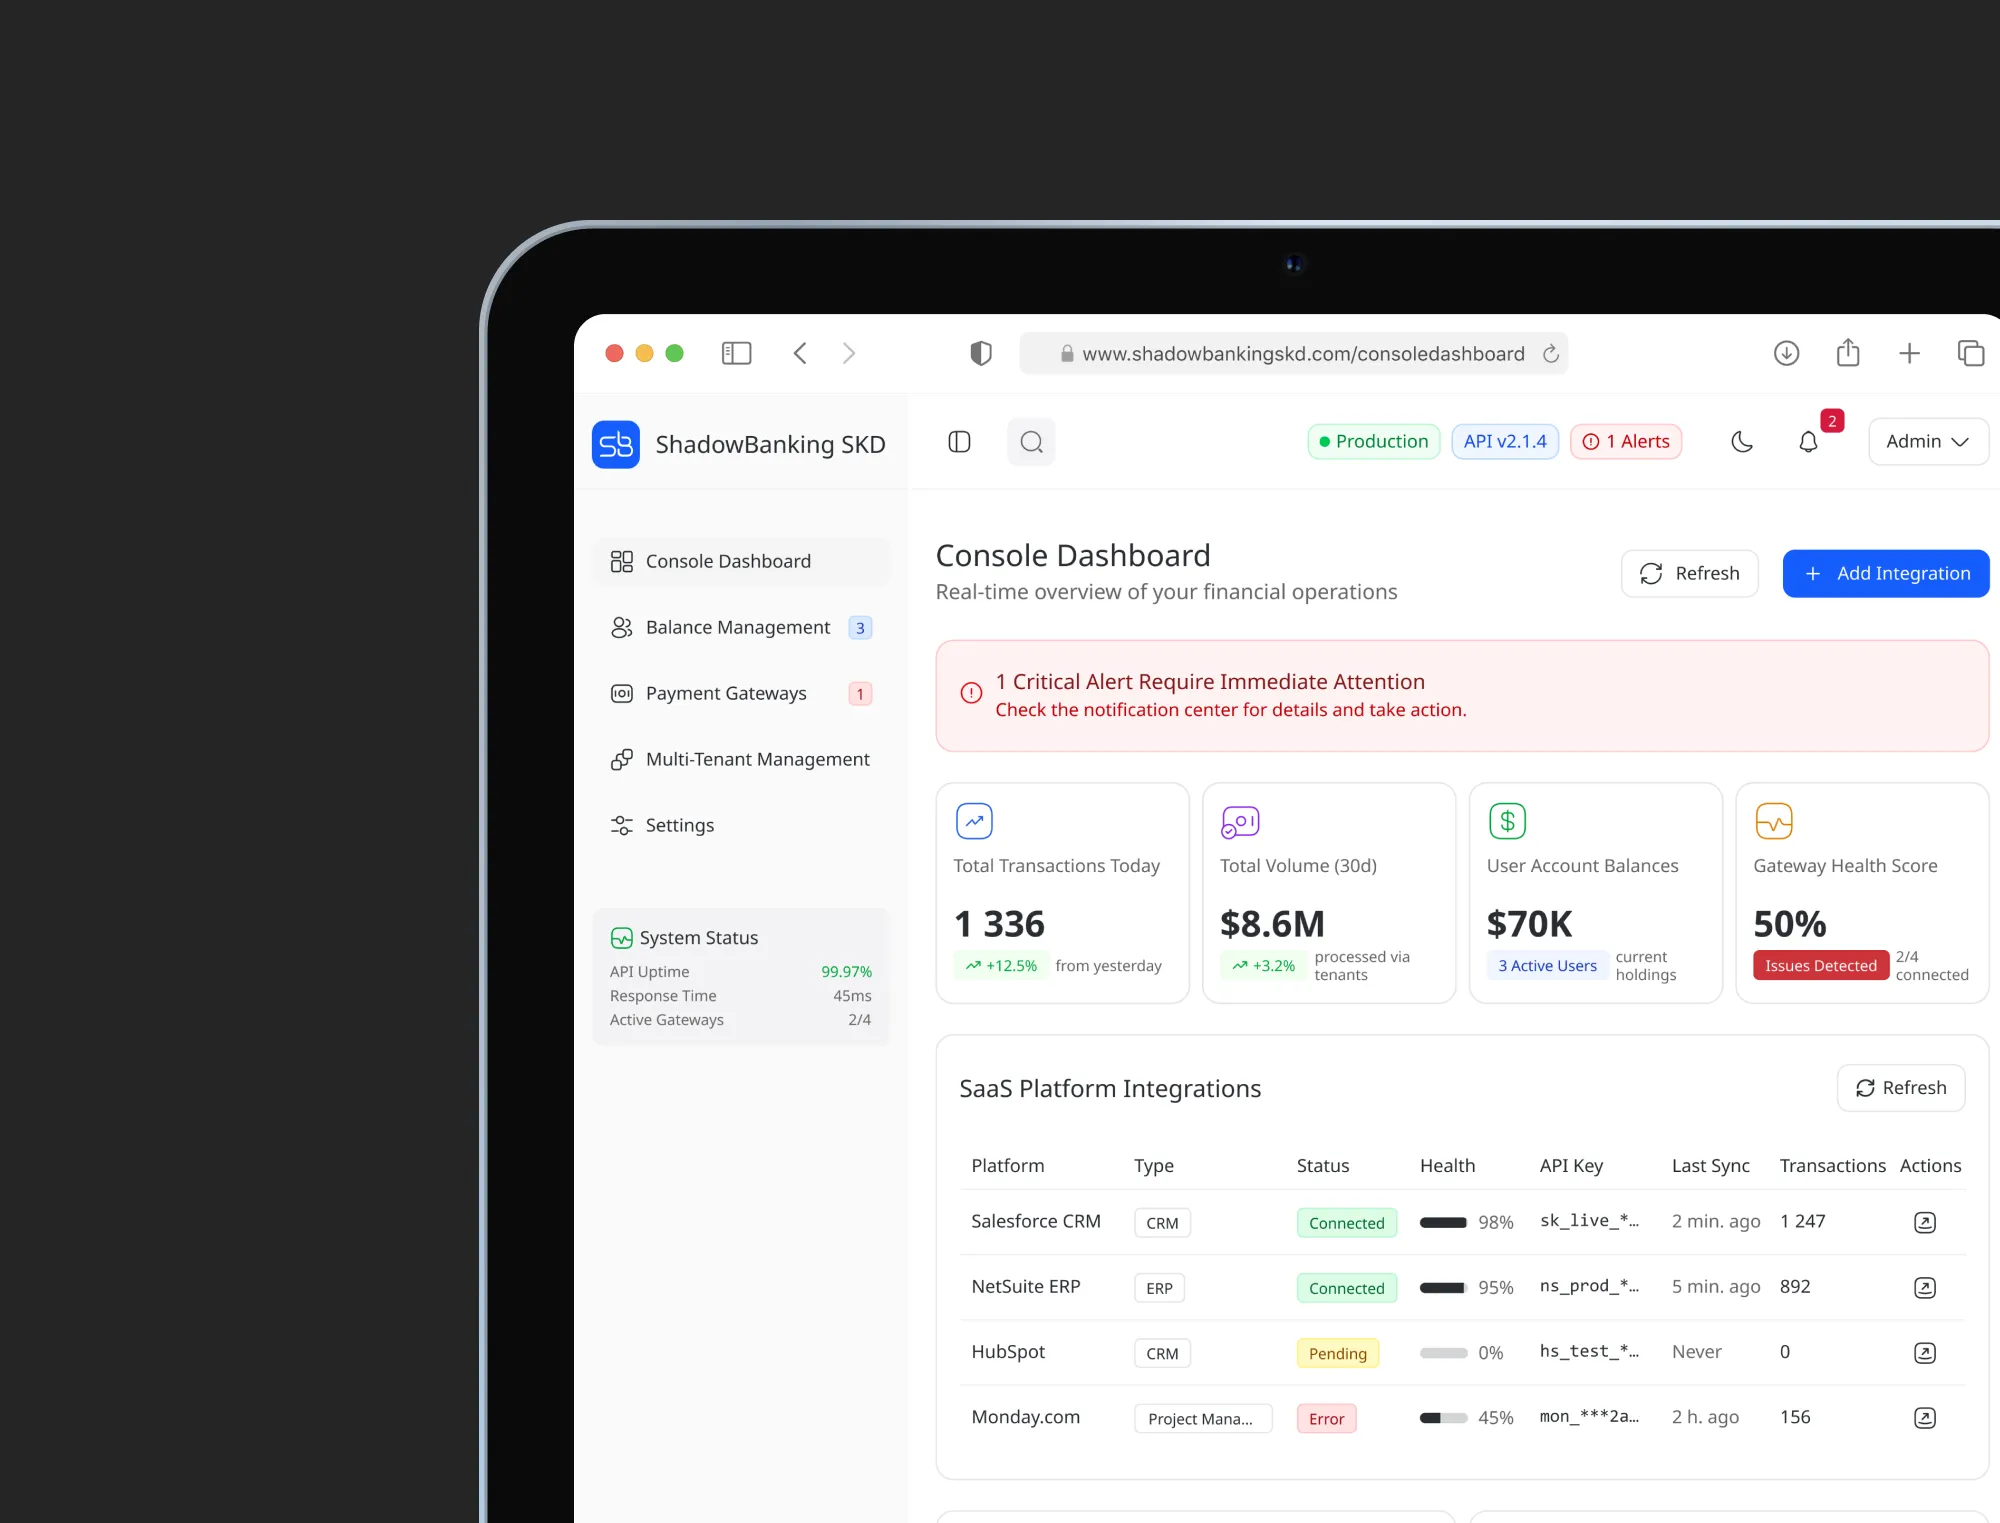
Task: Click the Issues Detected badge
Action: tap(1821, 965)
